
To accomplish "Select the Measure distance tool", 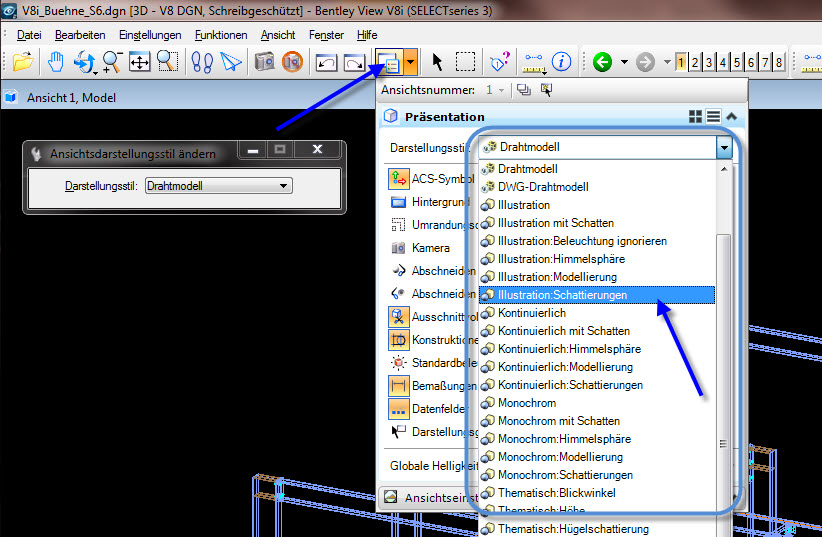I will tap(534, 62).
